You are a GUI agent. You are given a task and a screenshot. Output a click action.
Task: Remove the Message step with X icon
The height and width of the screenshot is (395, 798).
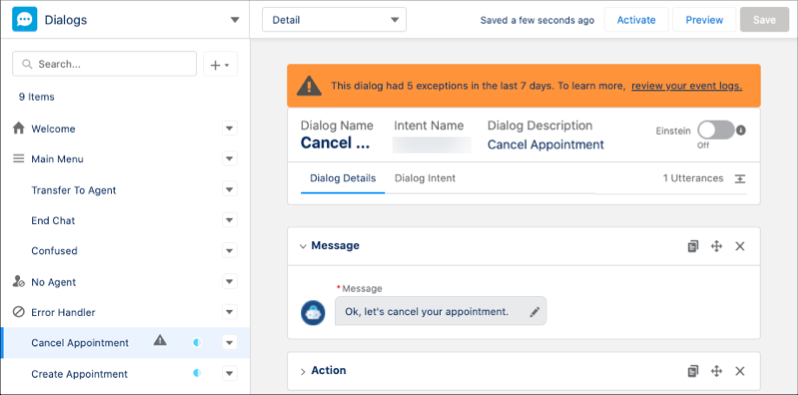click(x=740, y=246)
